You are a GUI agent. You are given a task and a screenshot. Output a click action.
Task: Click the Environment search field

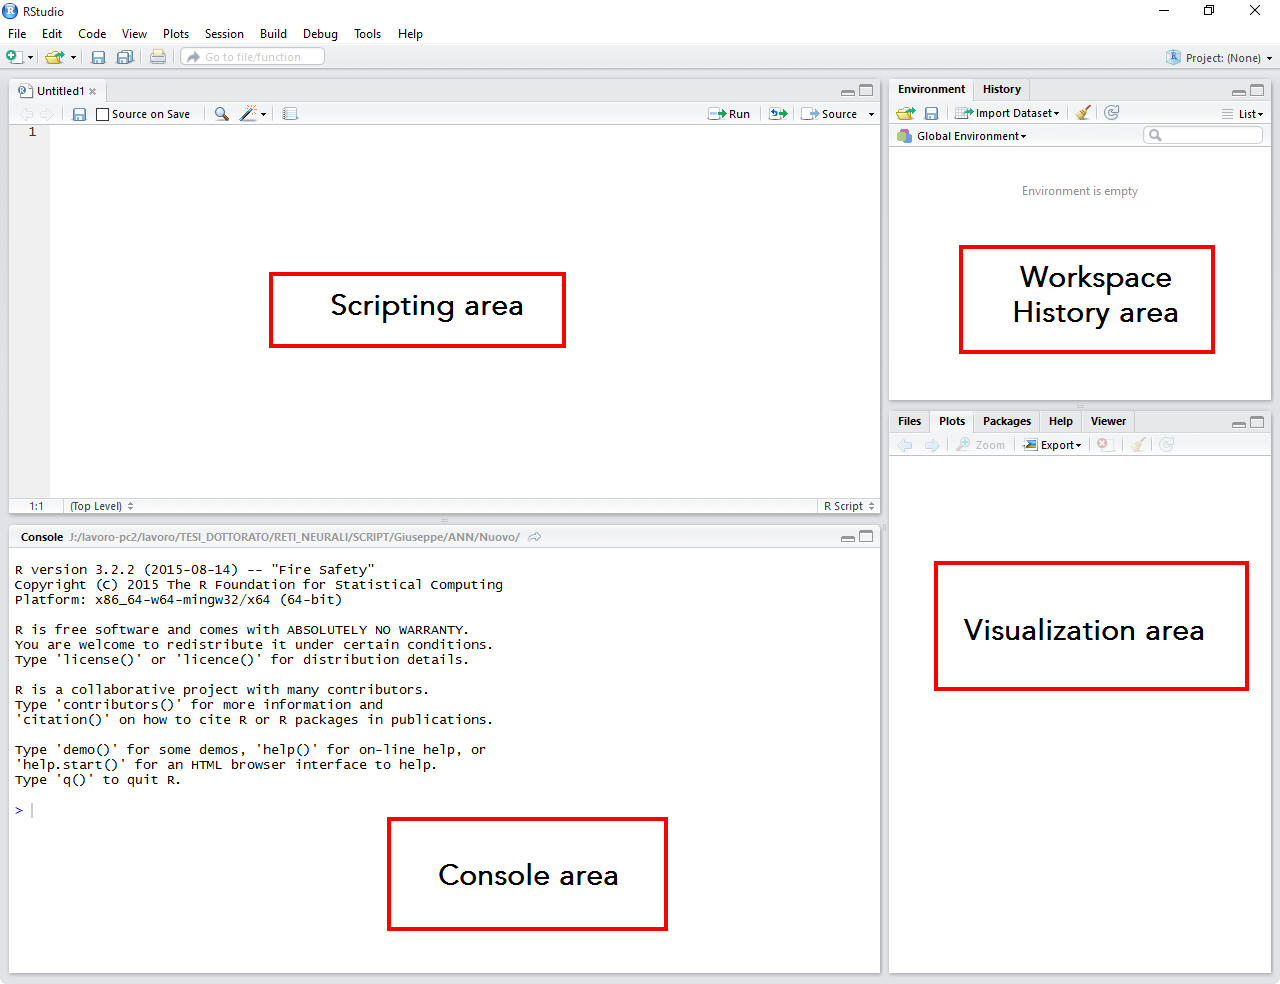tap(1203, 135)
